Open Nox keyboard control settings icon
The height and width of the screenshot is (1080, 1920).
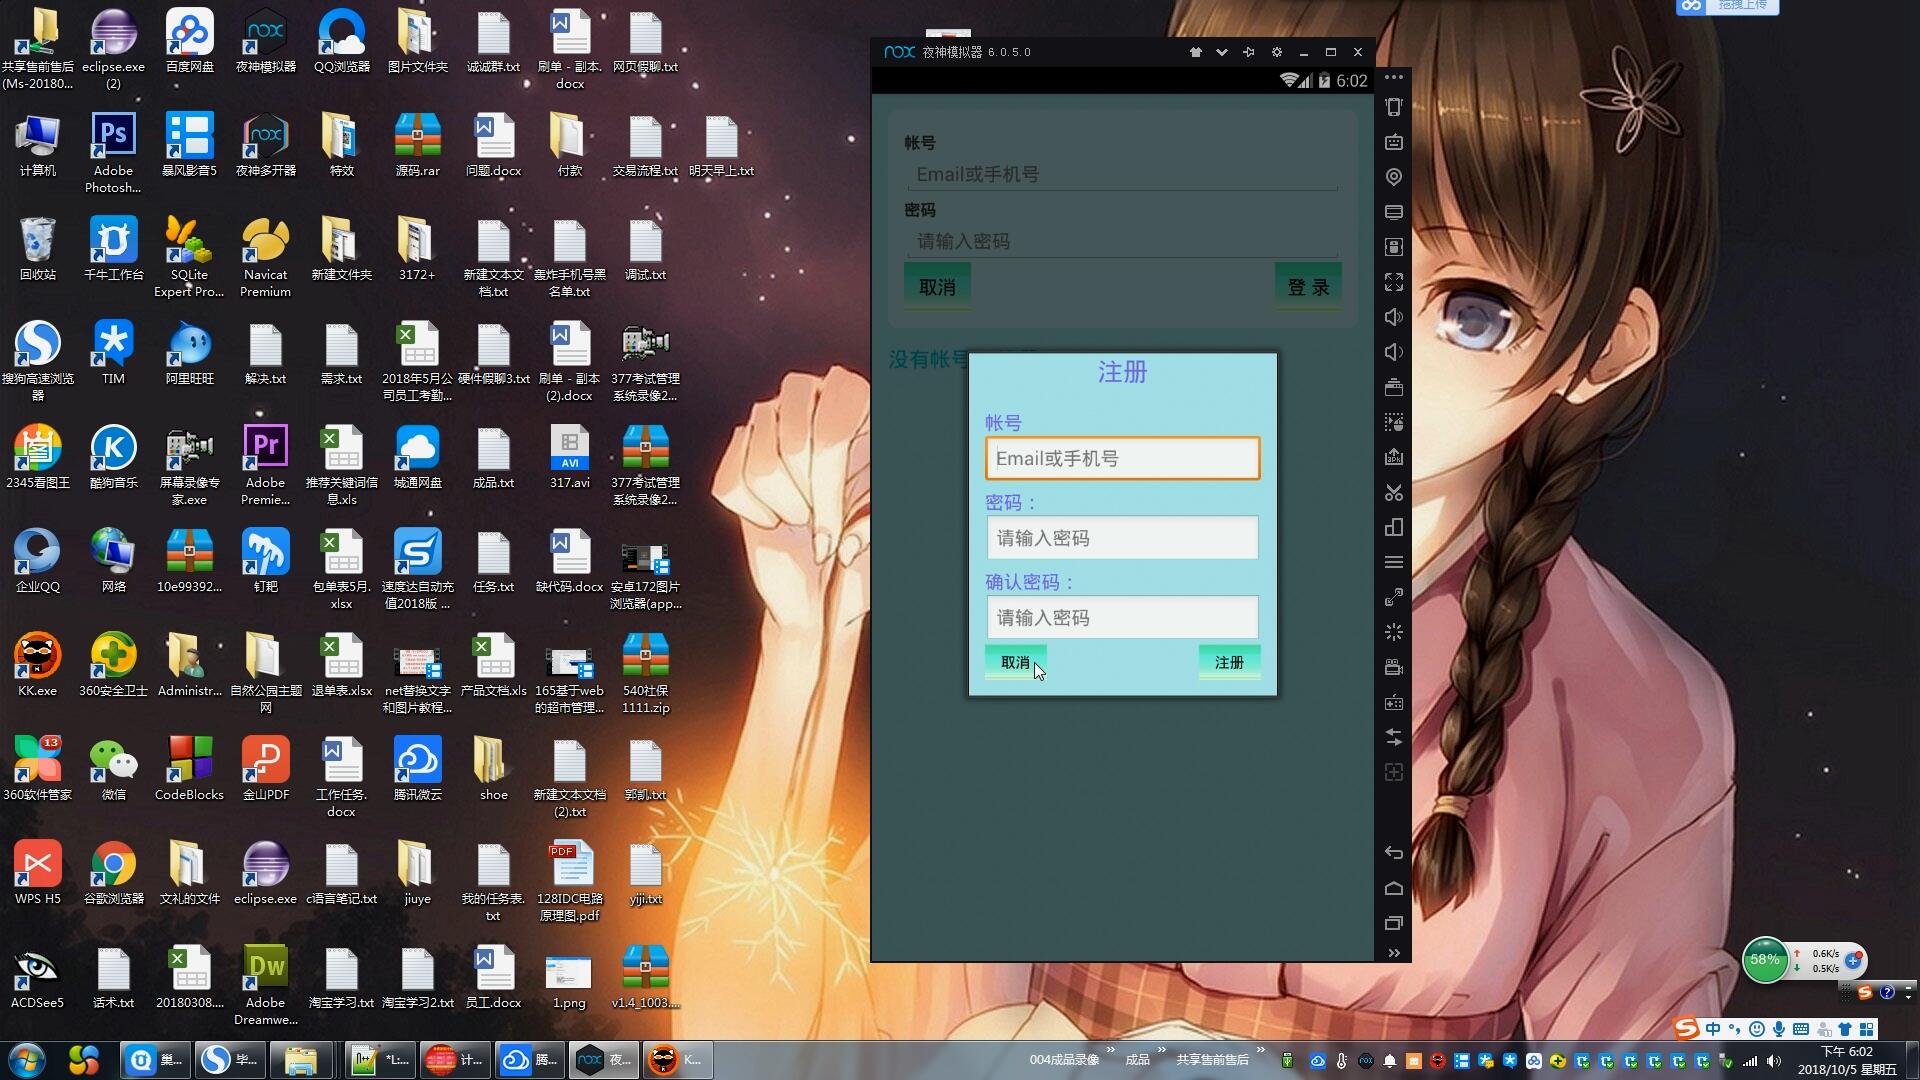pos(1394,142)
